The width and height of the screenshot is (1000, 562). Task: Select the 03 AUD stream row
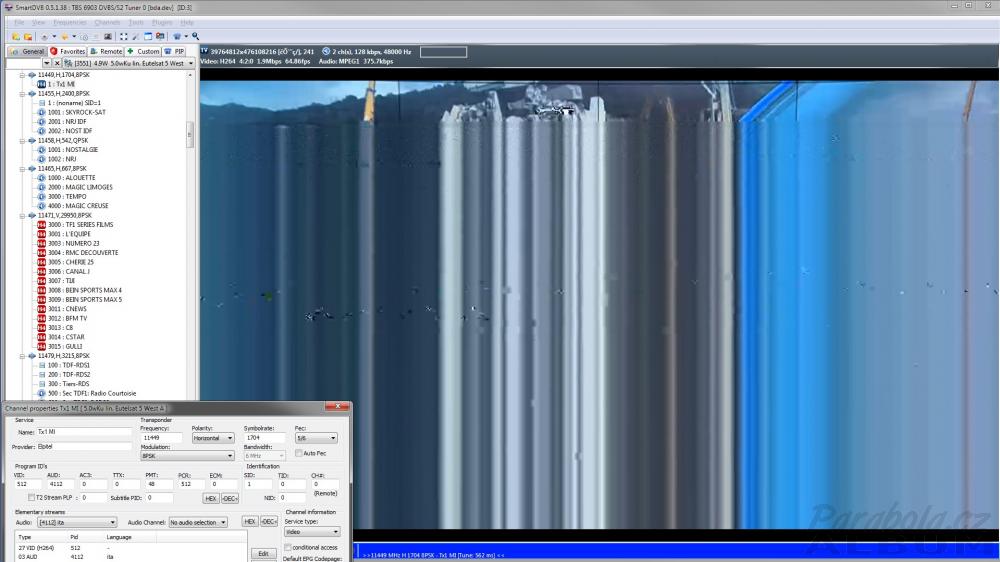131,557
